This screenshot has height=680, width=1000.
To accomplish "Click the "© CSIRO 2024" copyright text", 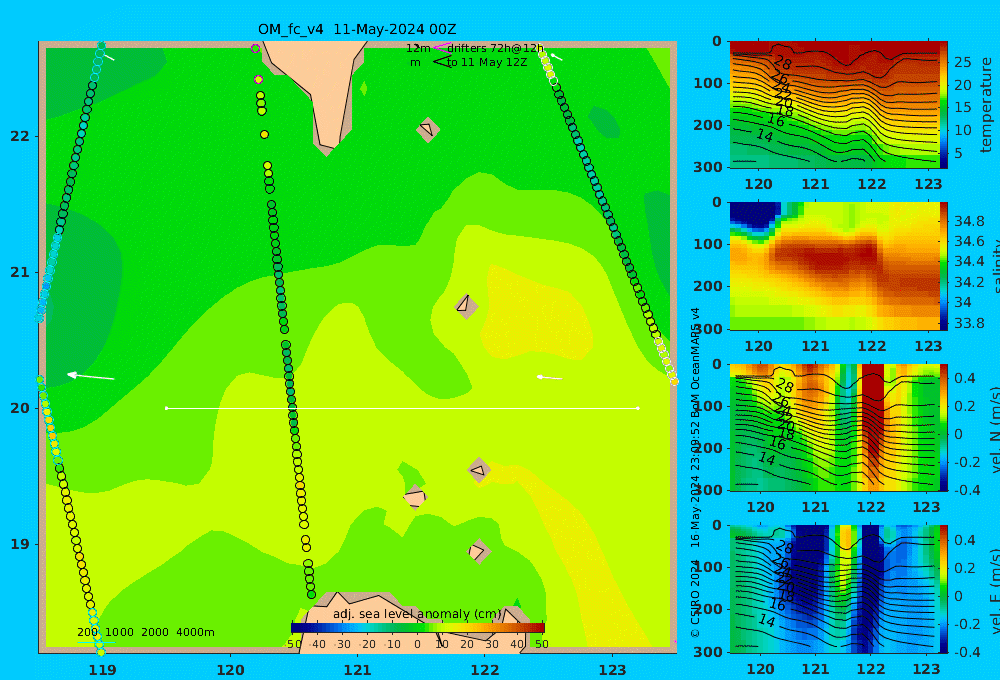I will point(695,598).
